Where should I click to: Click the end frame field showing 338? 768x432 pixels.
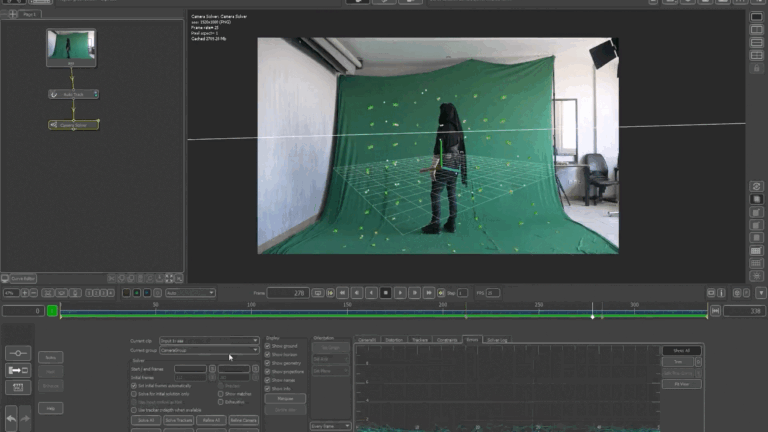coord(744,311)
